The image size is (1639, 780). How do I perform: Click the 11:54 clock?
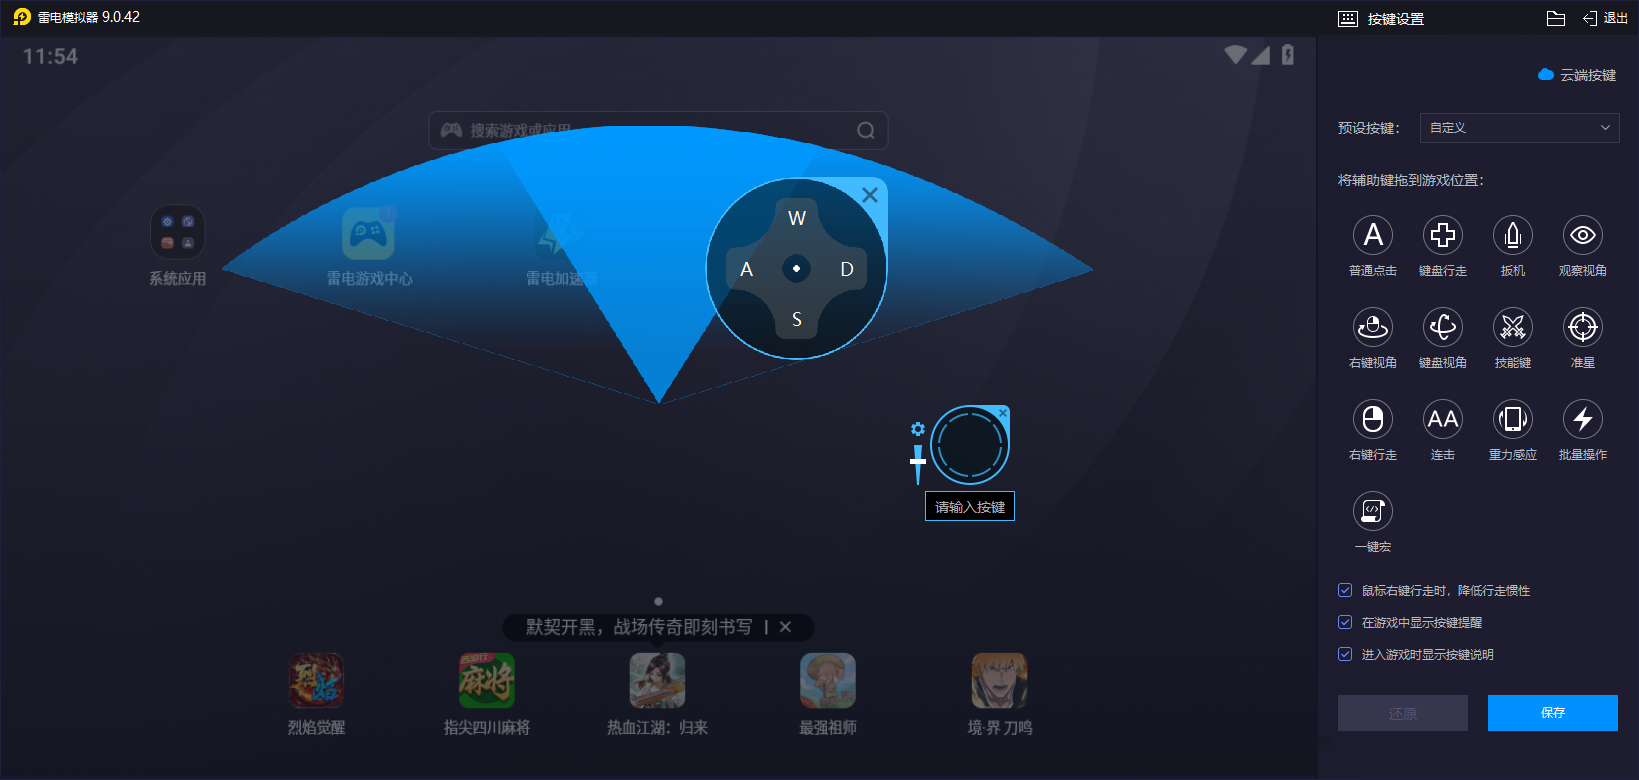point(50,57)
